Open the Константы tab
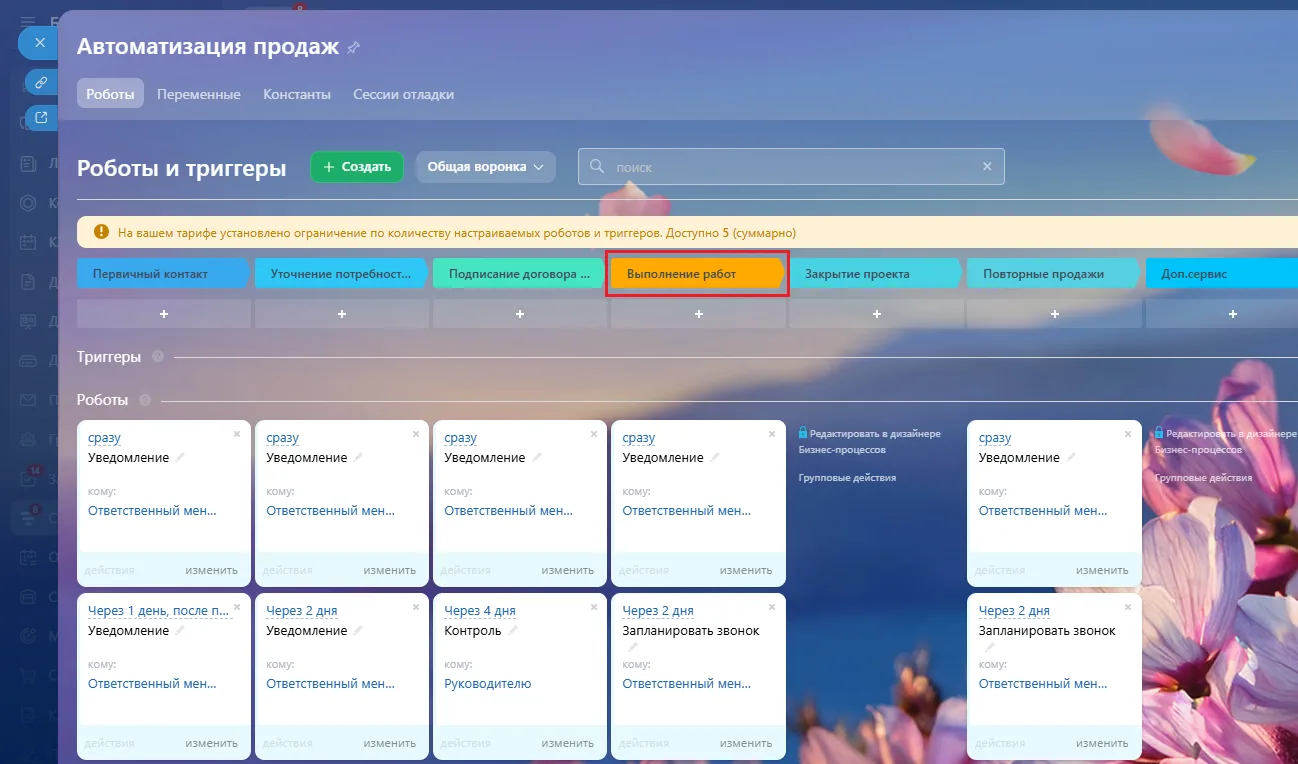 coord(297,94)
